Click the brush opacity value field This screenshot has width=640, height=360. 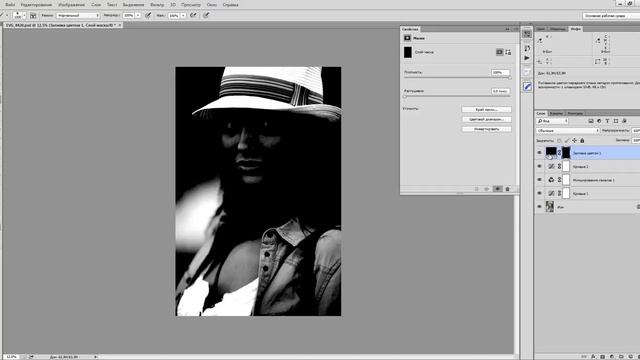(129, 16)
